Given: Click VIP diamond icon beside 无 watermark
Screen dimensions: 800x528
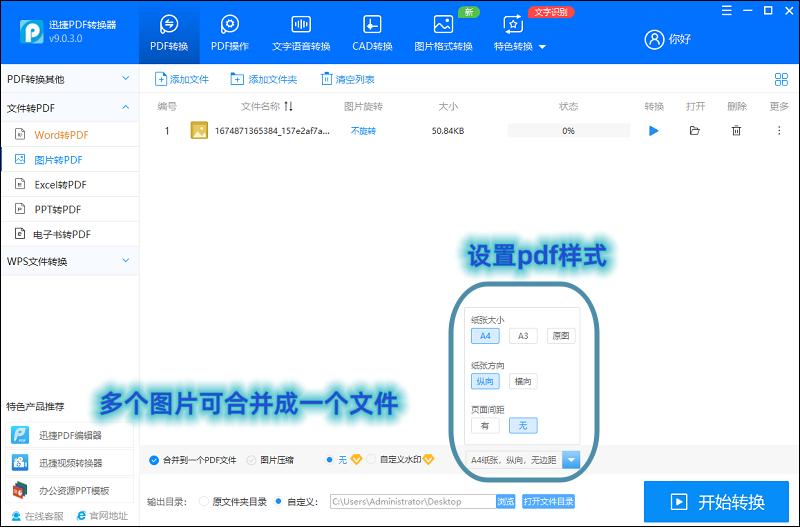Looking at the screenshot, I should (356, 460).
